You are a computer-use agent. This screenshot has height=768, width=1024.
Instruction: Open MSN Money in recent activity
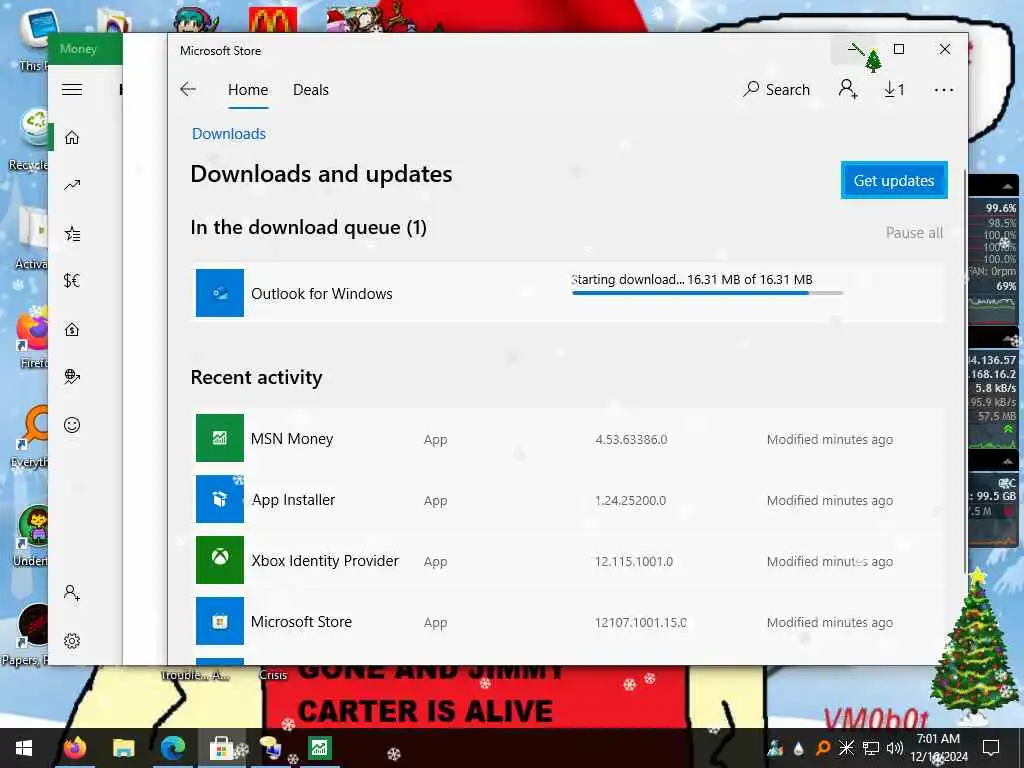(292, 439)
